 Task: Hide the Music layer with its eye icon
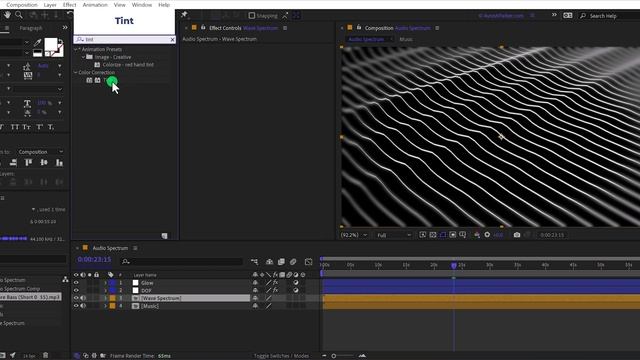[76, 306]
